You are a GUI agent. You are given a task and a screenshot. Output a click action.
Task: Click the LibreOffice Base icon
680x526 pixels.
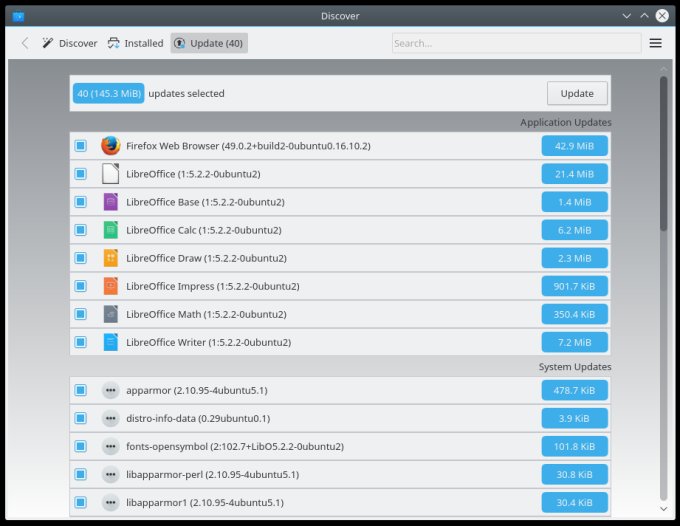pyautogui.click(x=110, y=202)
